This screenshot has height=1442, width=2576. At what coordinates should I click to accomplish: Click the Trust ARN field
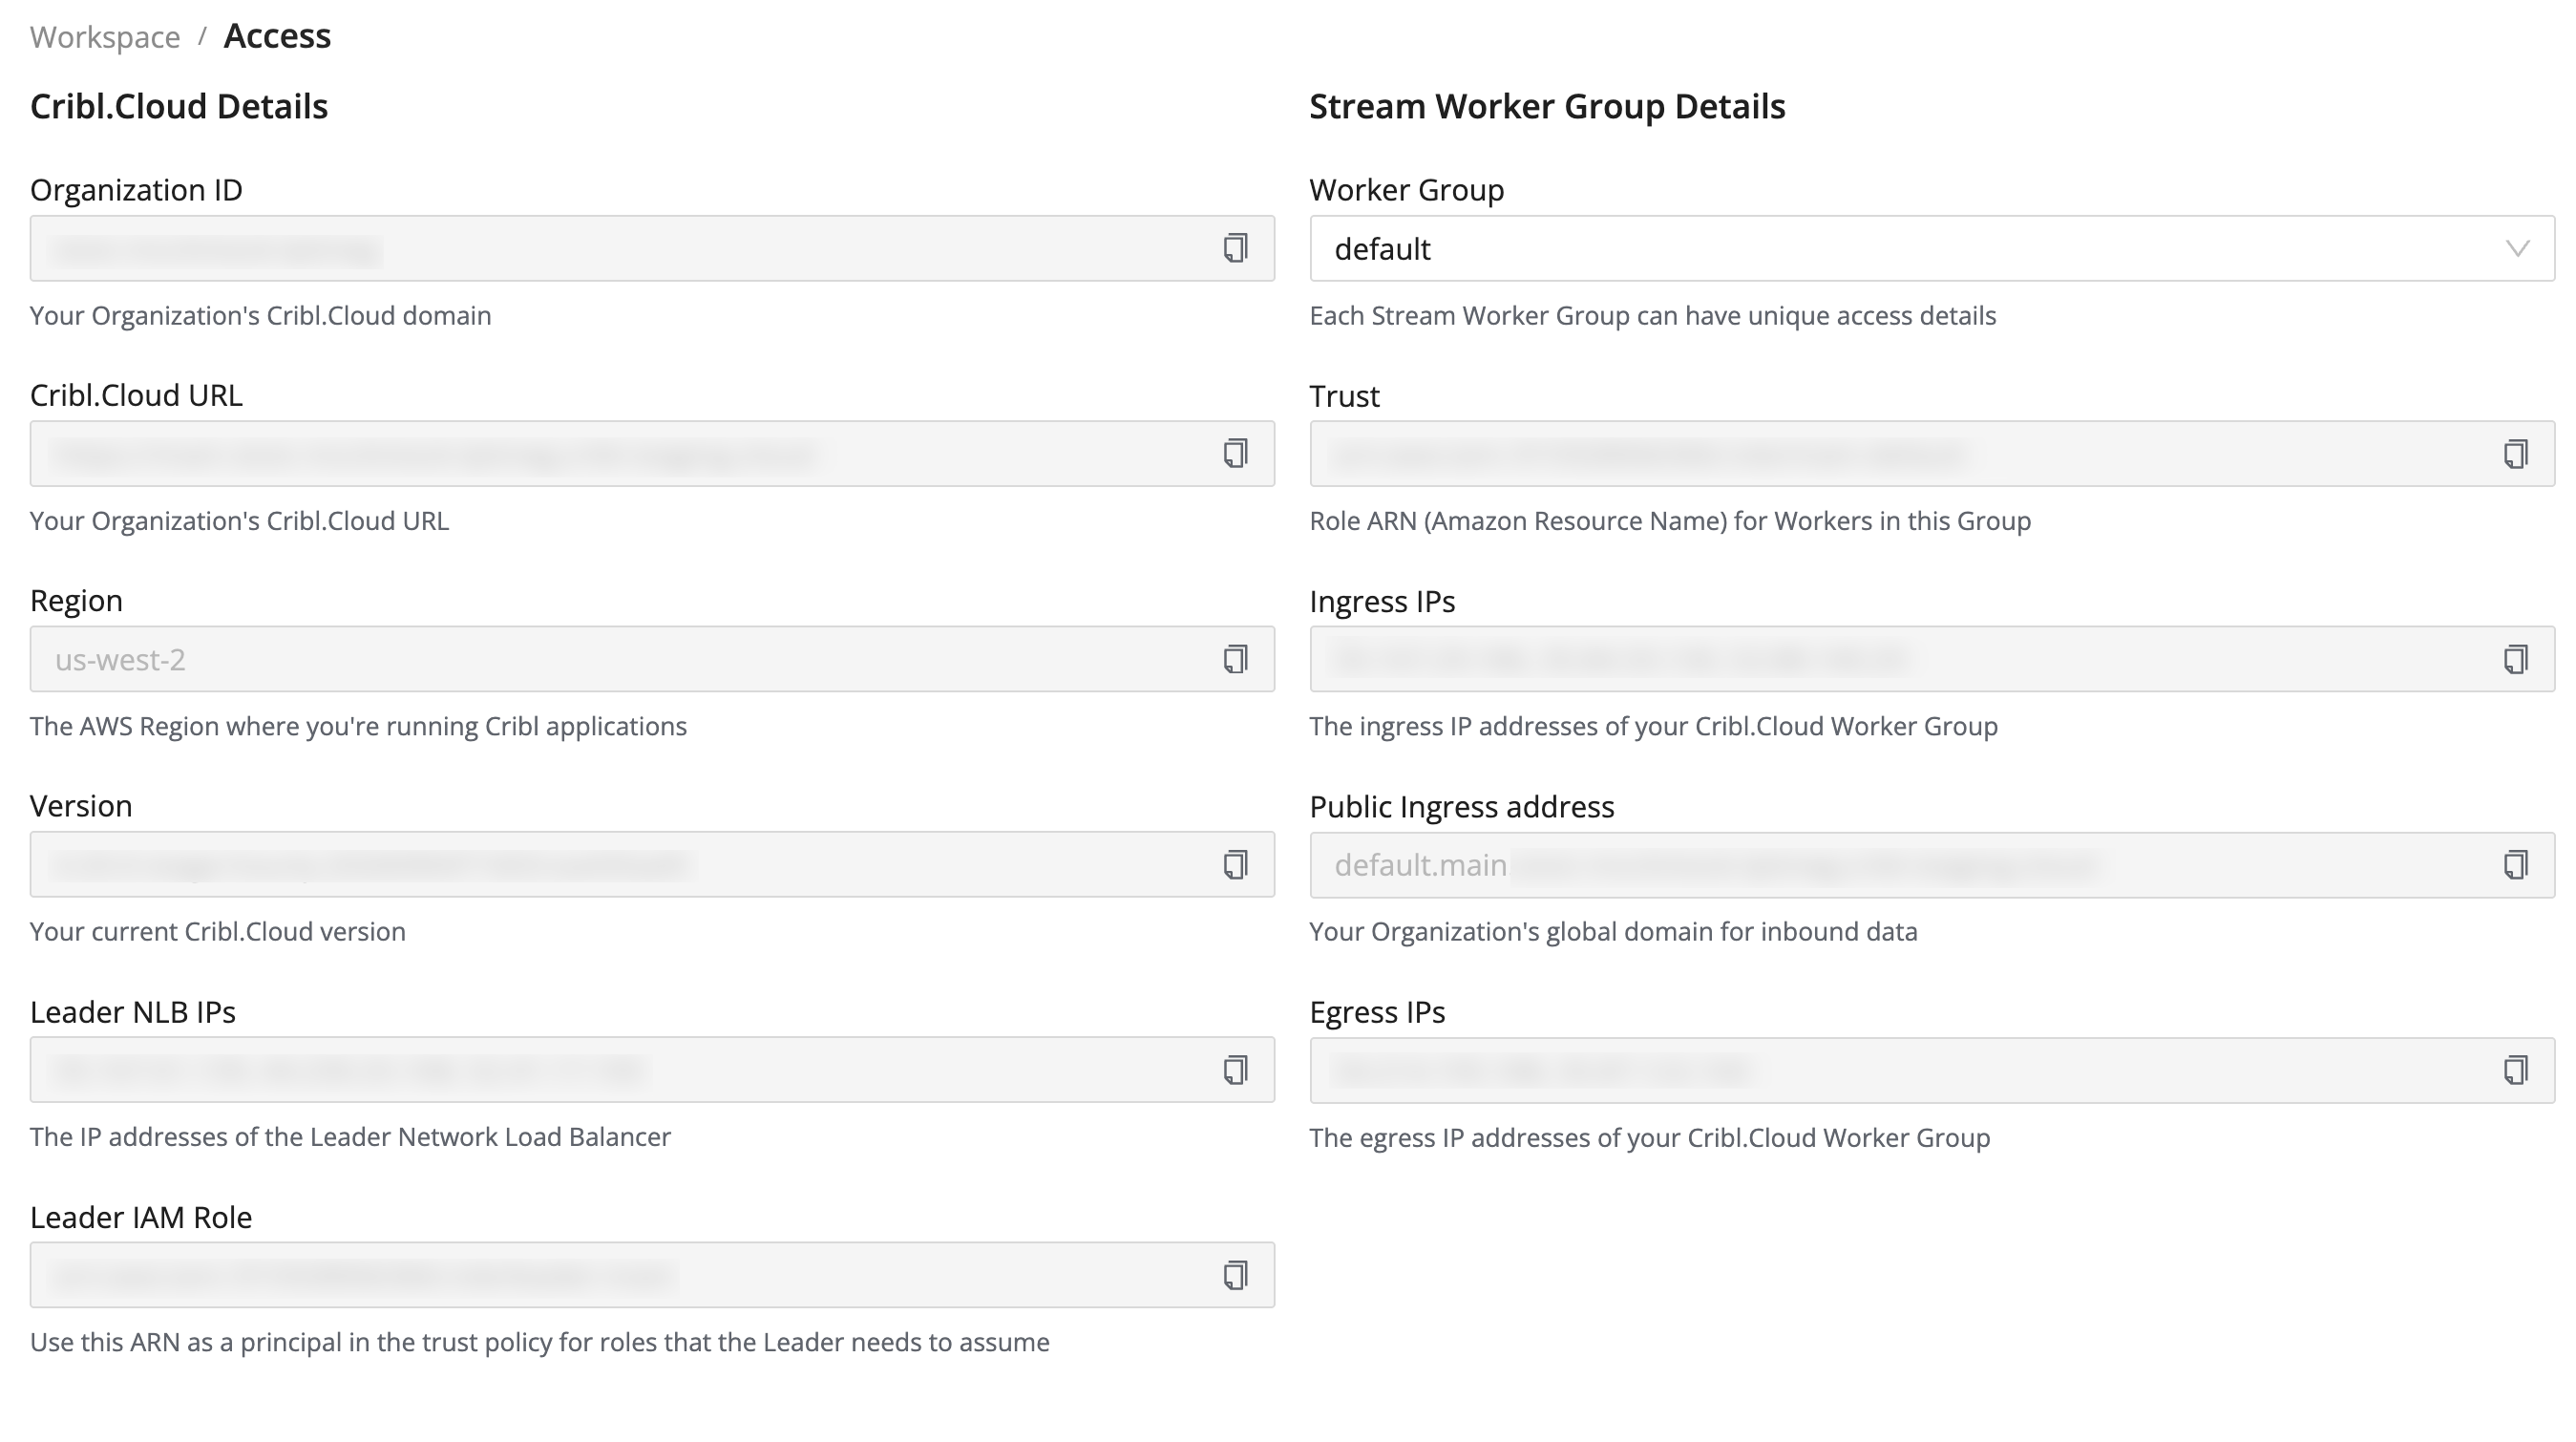[1932, 454]
